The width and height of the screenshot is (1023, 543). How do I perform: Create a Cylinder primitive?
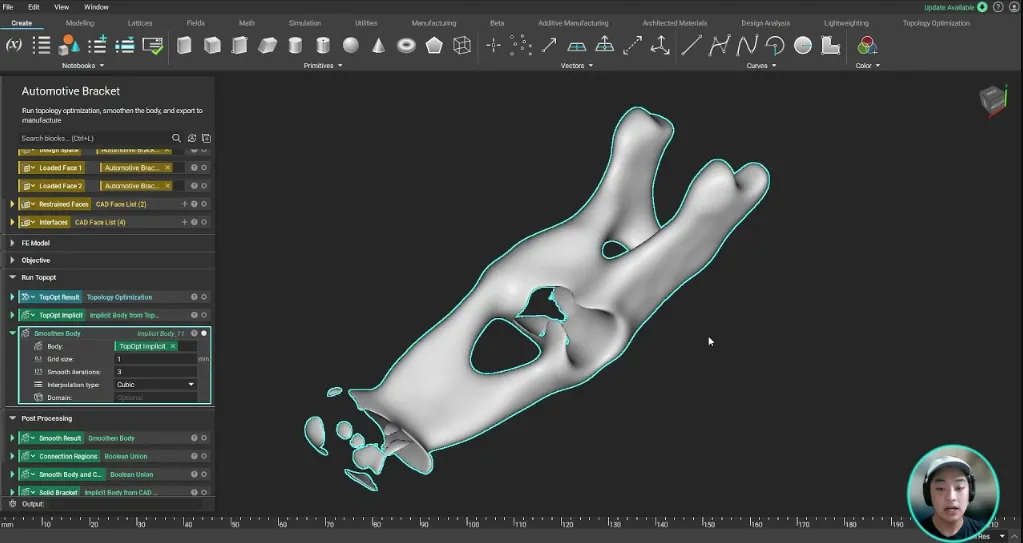coord(295,45)
